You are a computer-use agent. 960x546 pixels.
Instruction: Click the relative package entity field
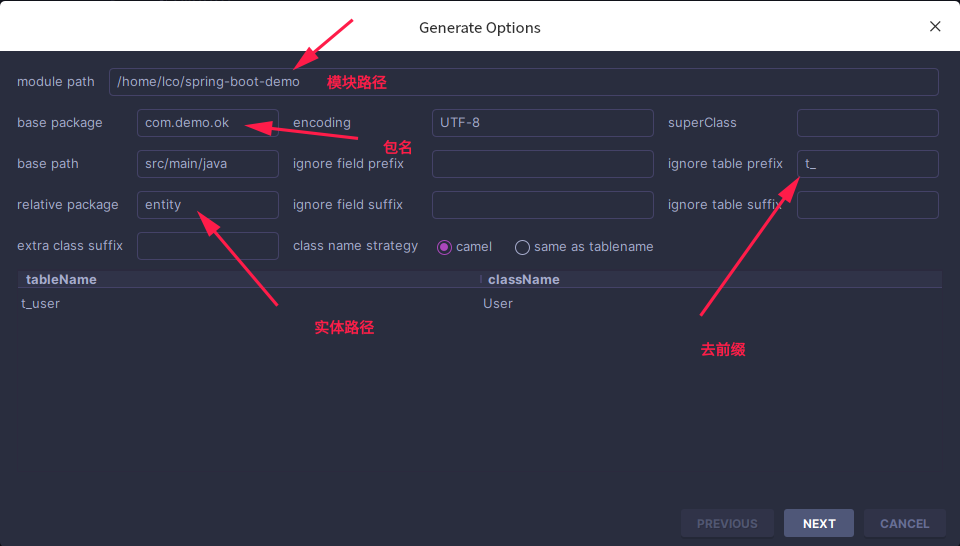pyautogui.click(x=207, y=205)
